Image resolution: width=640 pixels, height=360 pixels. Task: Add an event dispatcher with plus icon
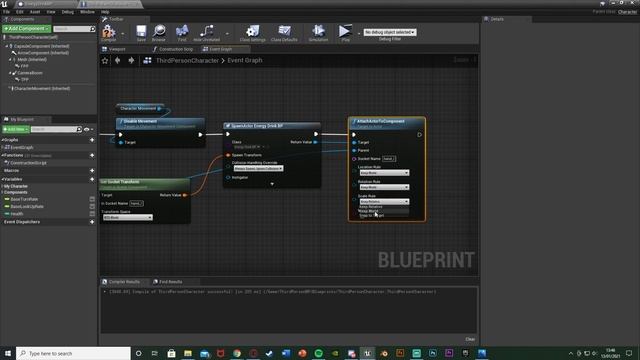[x=92, y=222]
